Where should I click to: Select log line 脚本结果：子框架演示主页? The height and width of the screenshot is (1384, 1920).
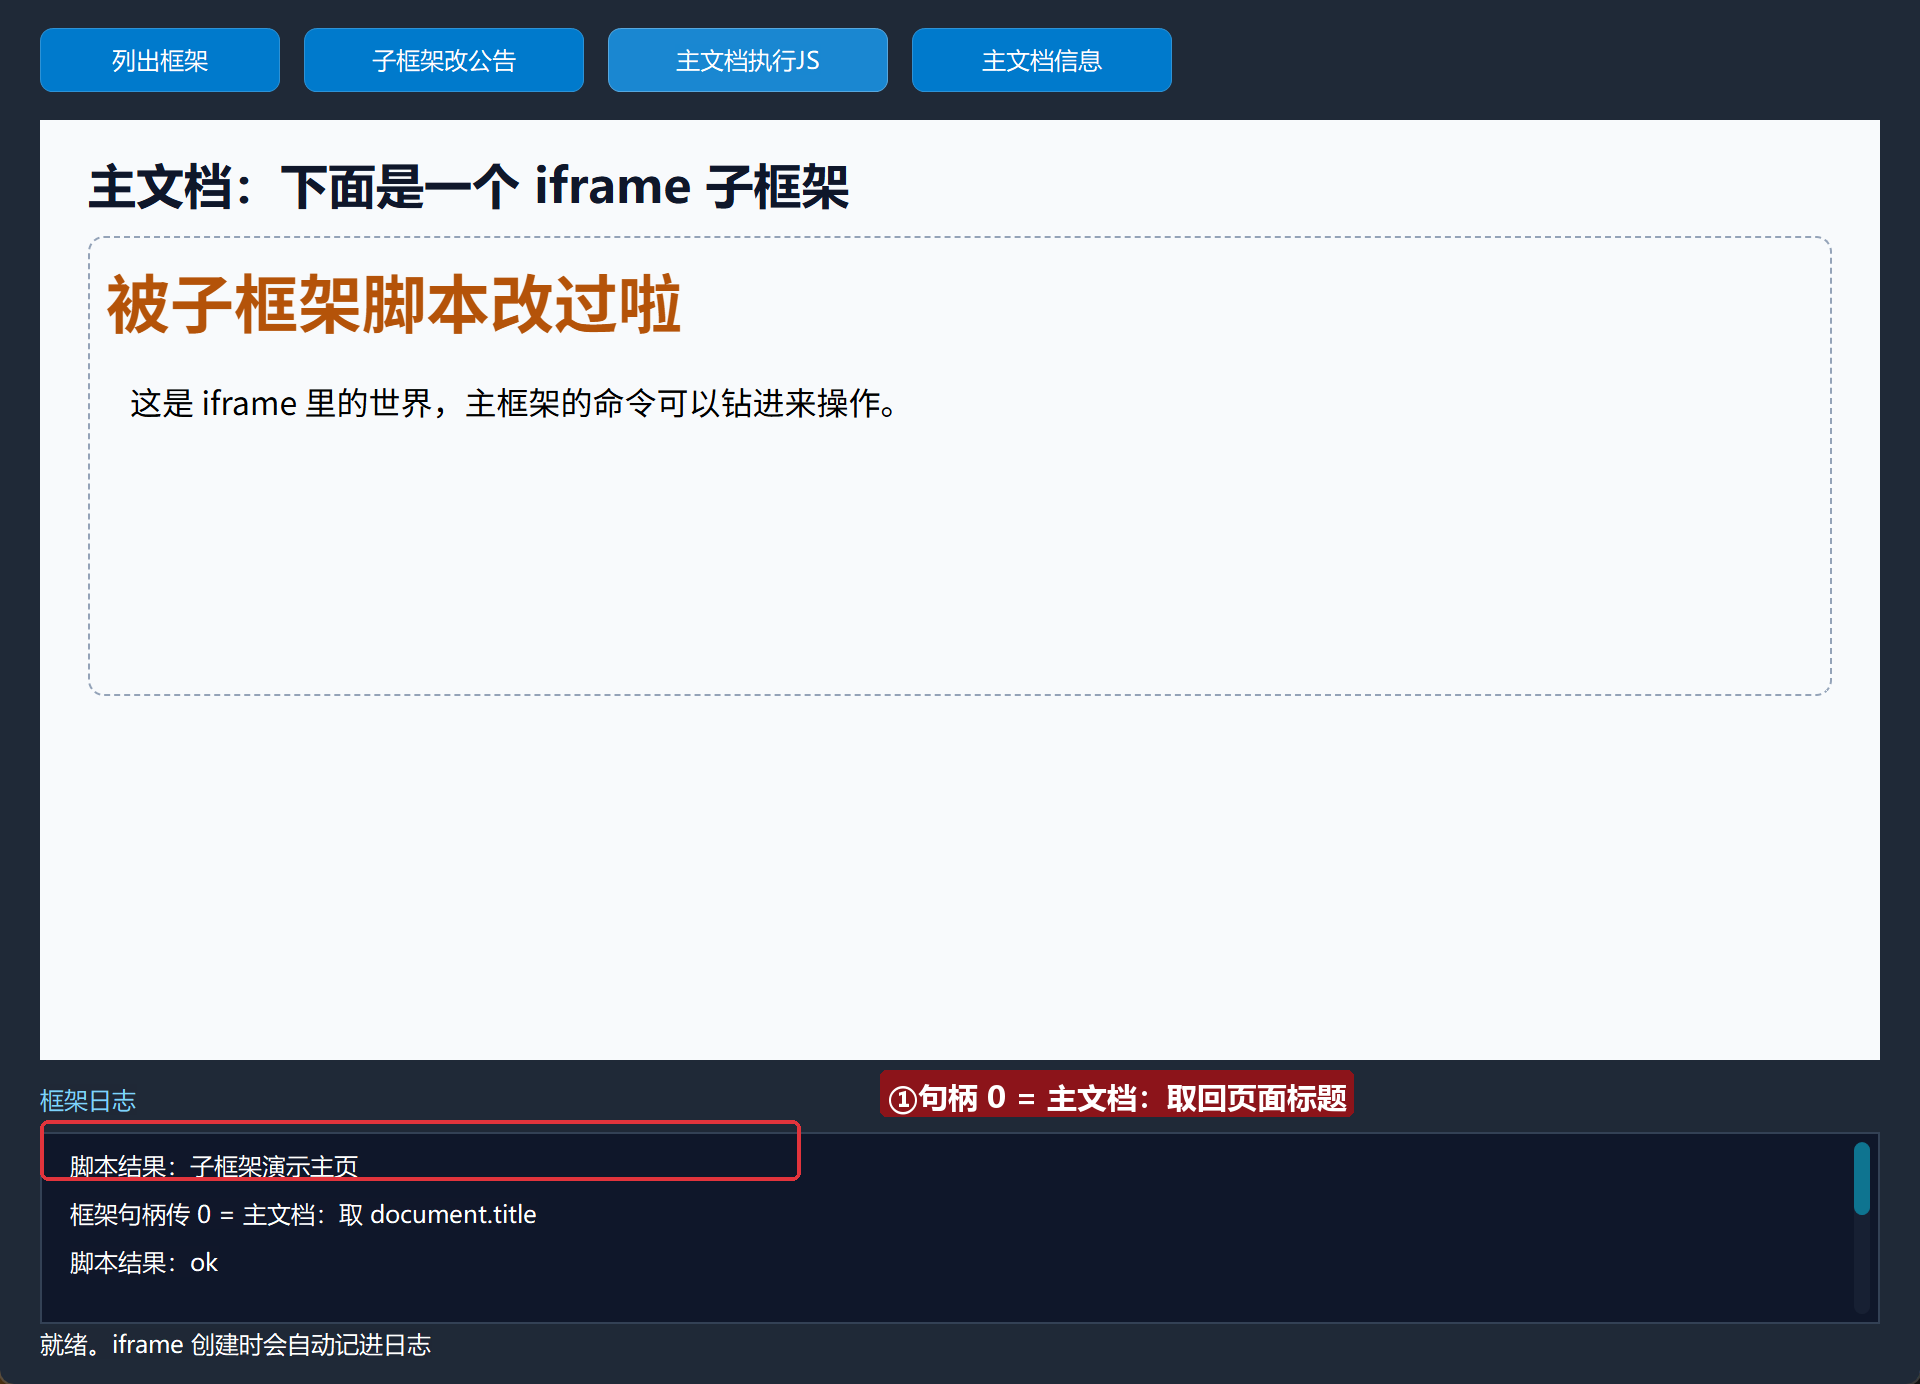tap(214, 1166)
